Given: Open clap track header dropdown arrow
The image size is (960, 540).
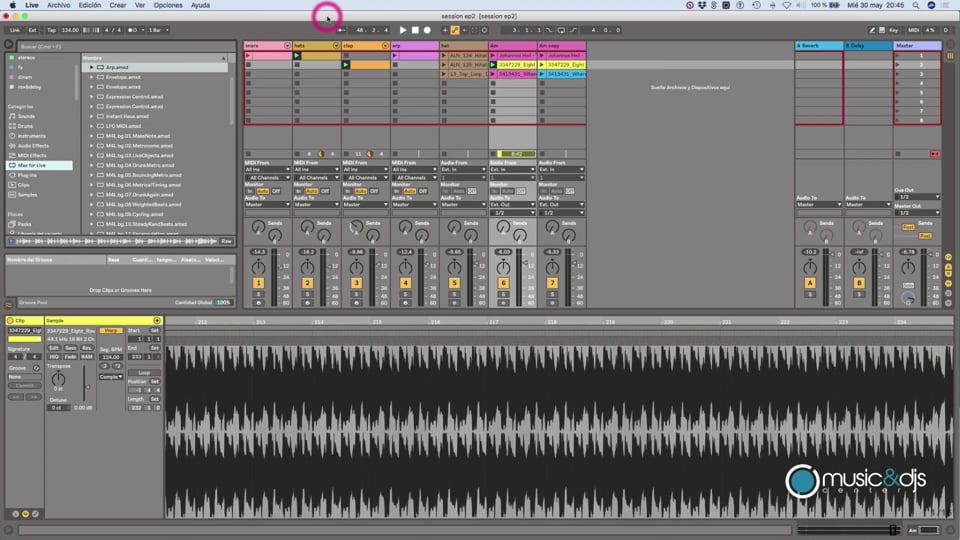Looking at the screenshot, I should coord(385,46).
